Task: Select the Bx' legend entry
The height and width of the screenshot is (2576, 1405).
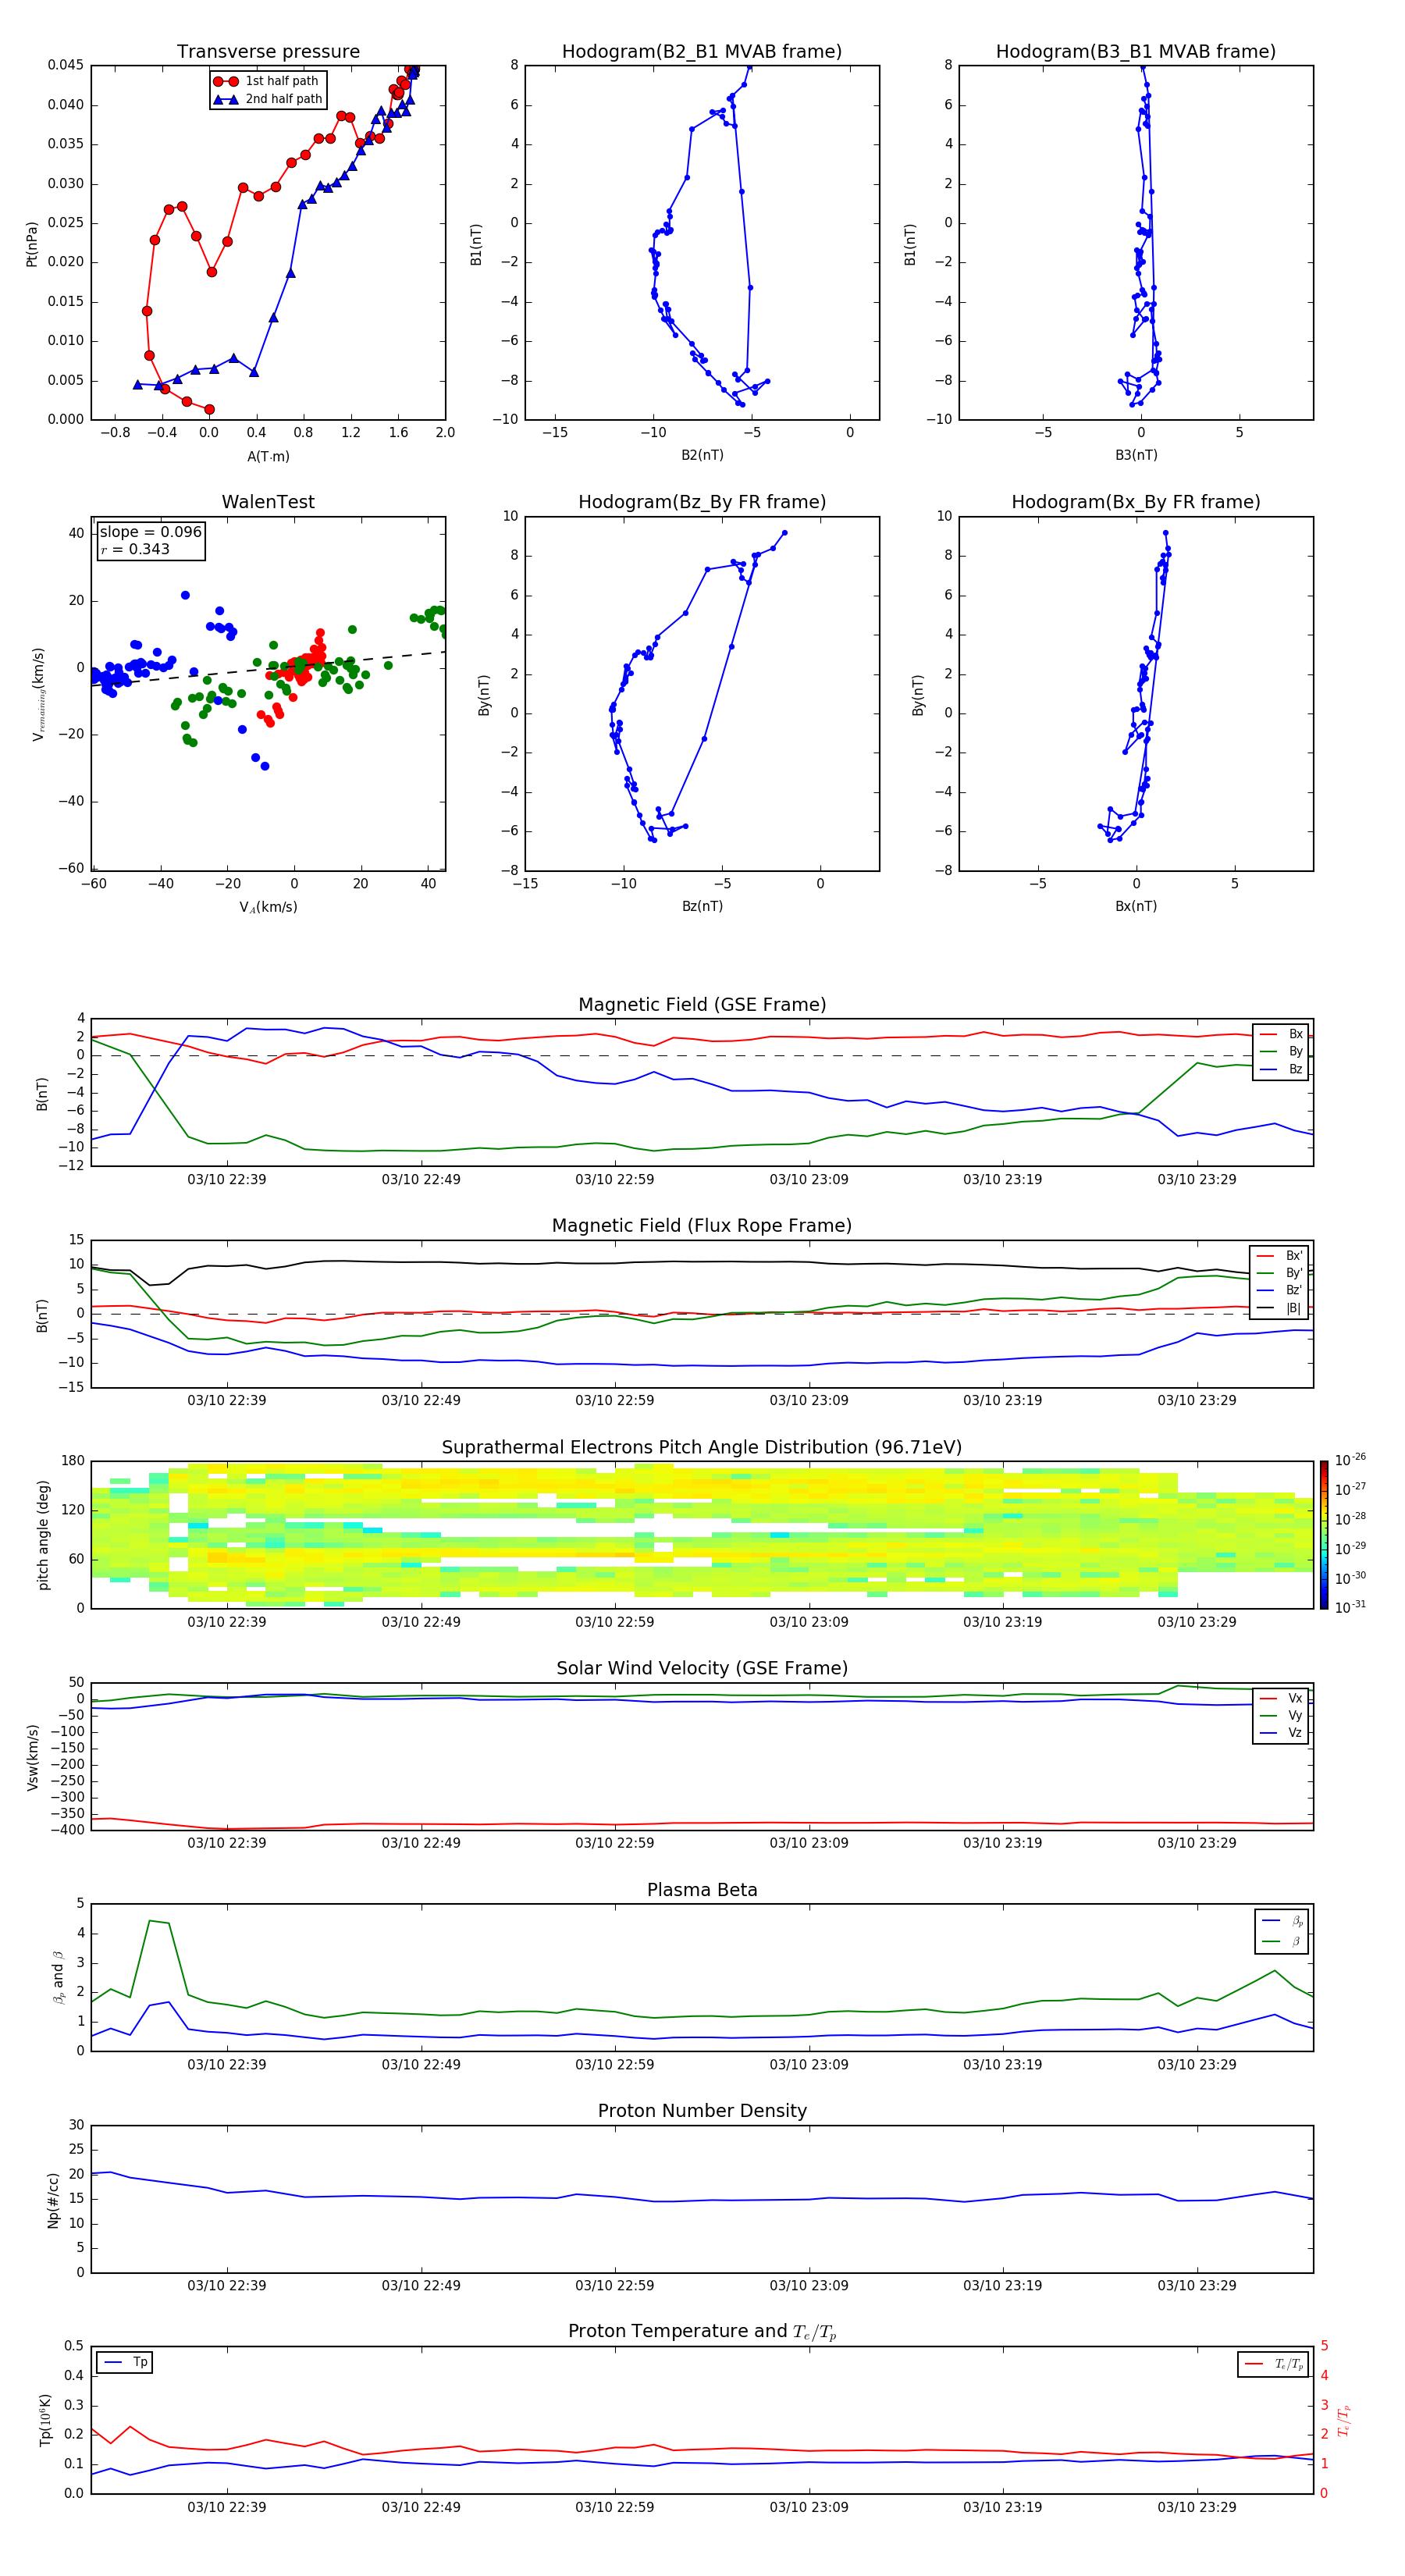Action: click(x=1279, y=1256)
